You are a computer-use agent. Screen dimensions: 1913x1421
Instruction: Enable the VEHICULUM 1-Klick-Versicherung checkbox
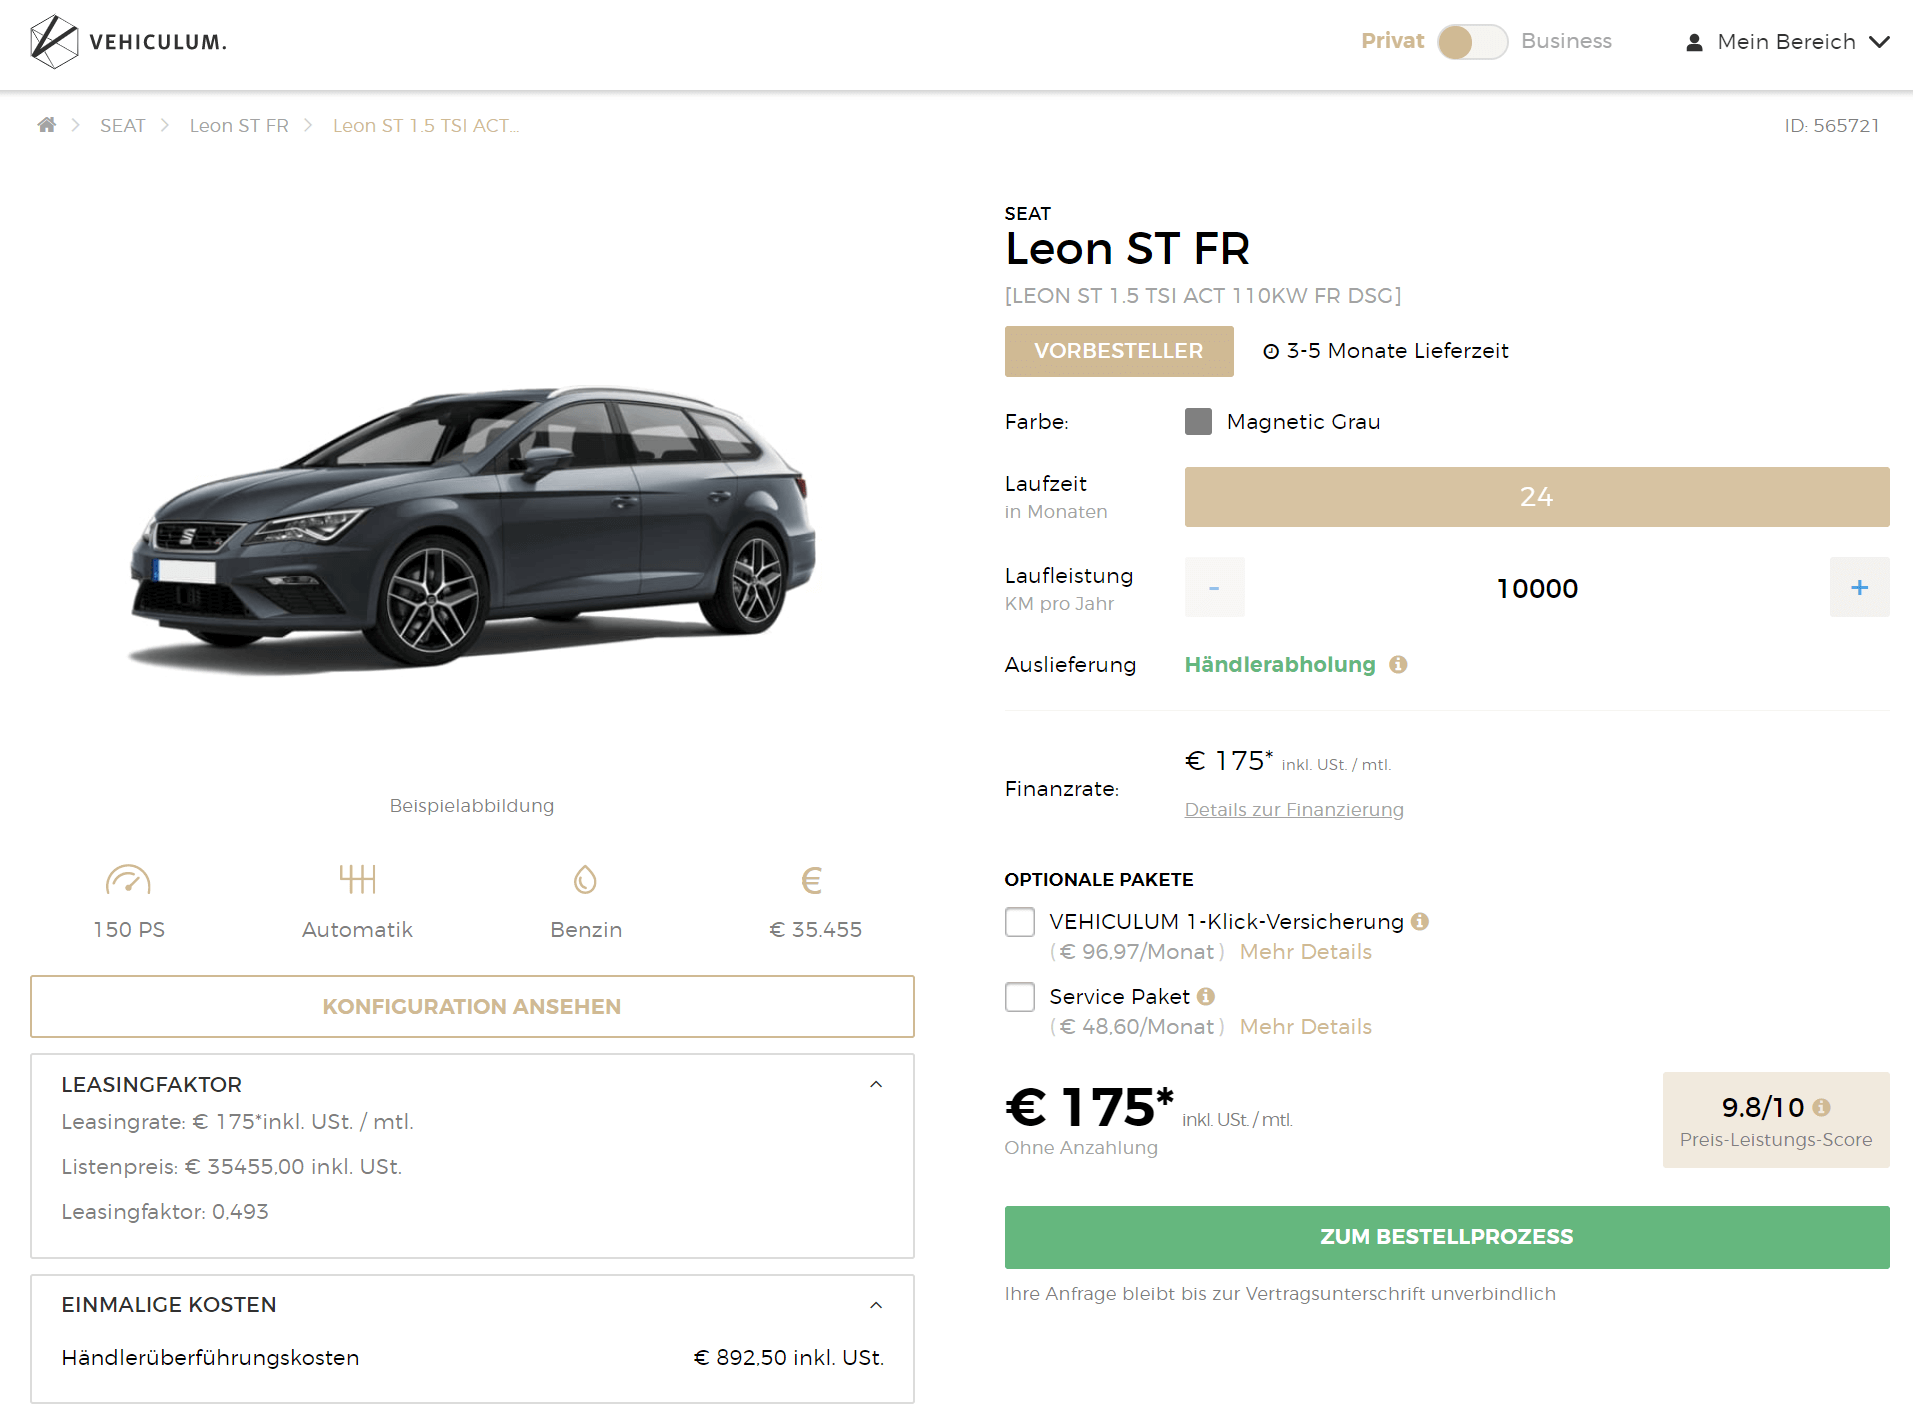pos(1020,922)
